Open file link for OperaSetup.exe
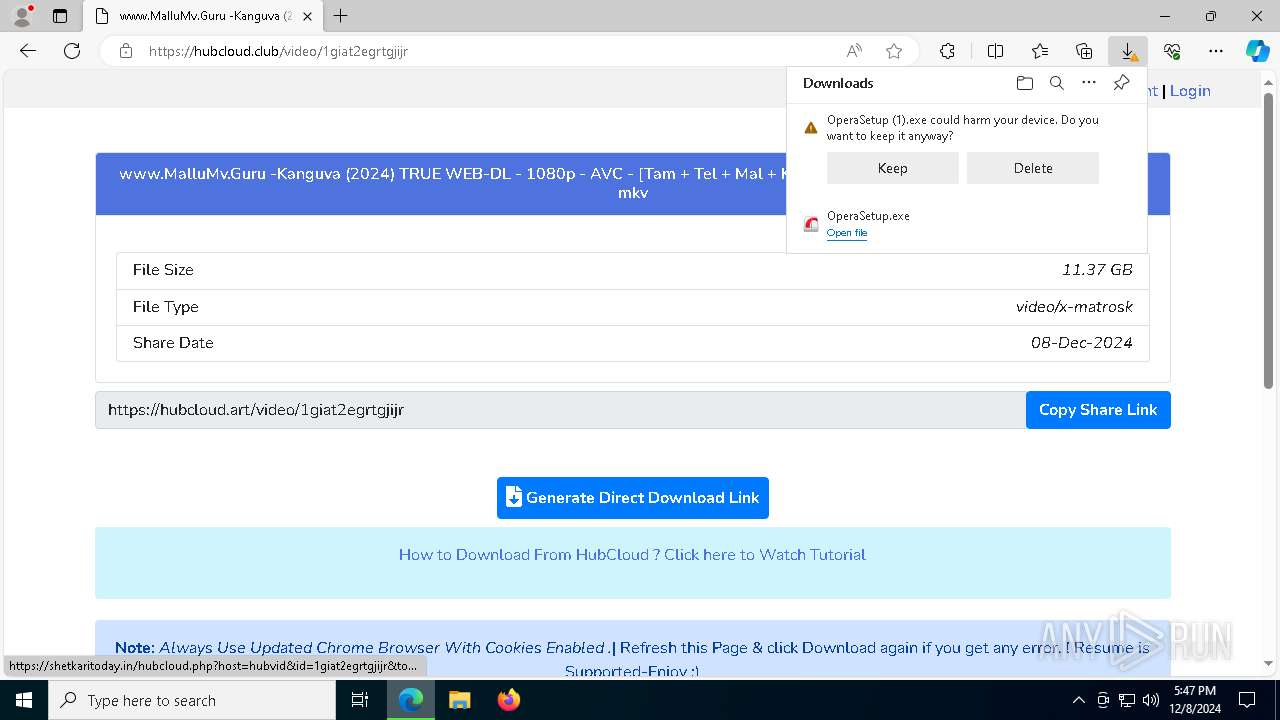Image resolution: width=1280 pixels, height=720 pixels. coord(847,233)
